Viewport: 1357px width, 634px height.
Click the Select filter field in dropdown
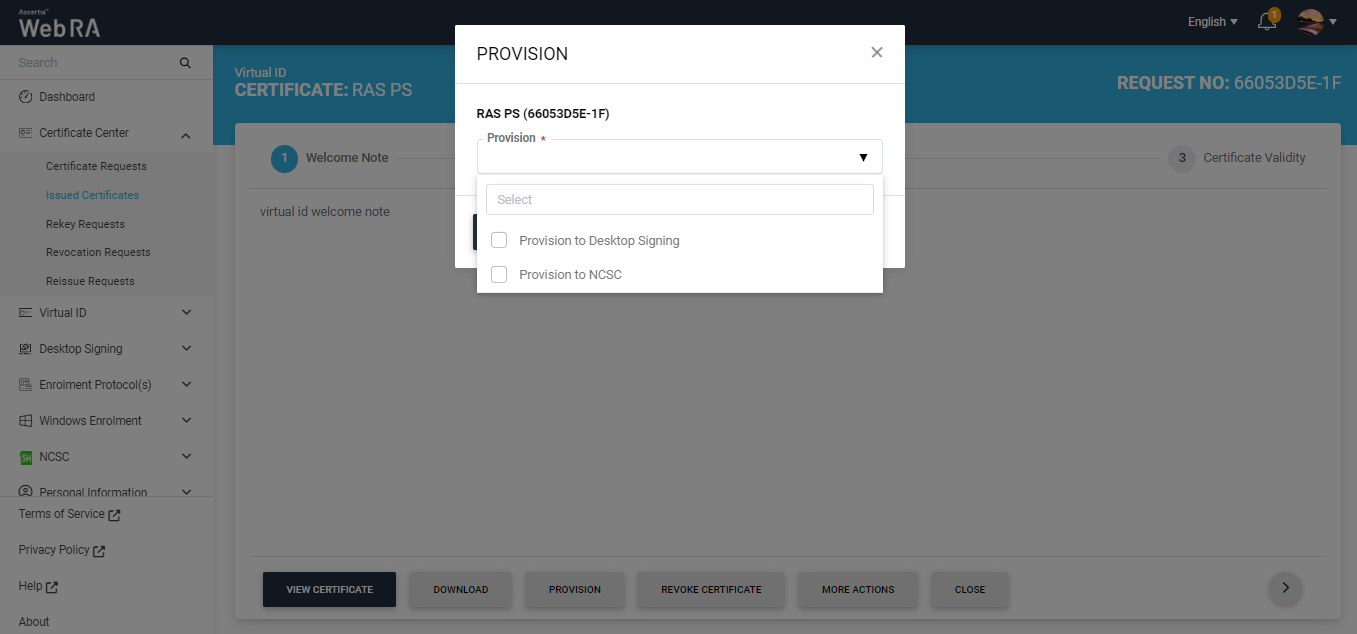click(x=679, y=199)
